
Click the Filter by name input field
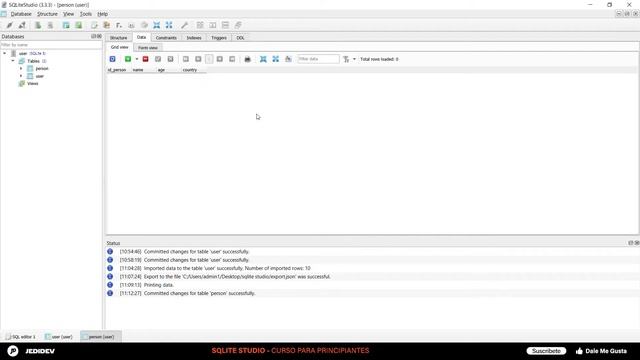51,45
